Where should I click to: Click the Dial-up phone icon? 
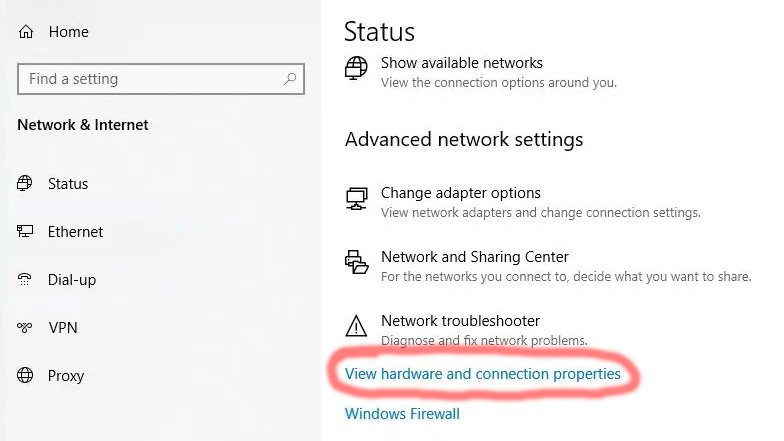point(24,279)
